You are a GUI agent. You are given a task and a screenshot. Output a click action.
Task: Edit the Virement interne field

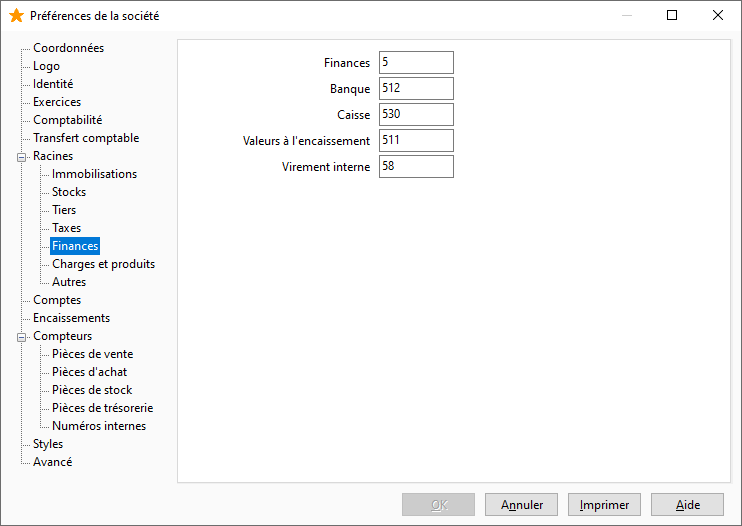click(416, 167)
